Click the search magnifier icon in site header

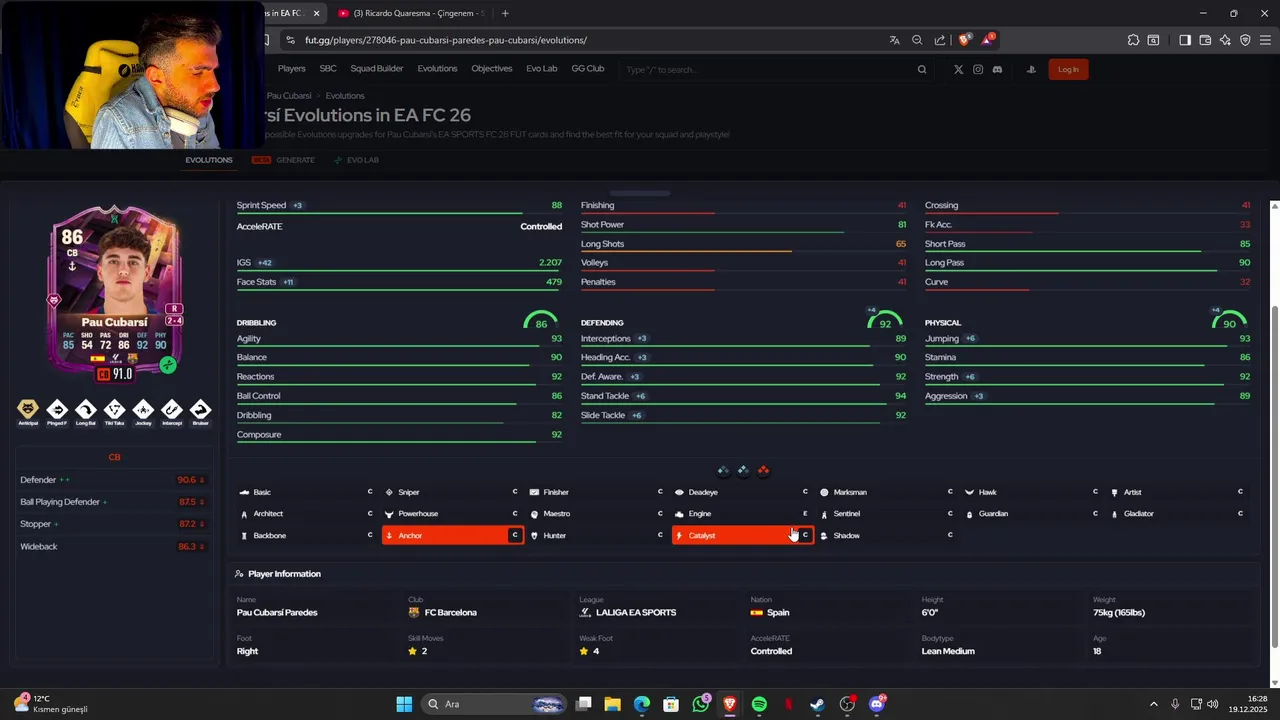click(922, 69)
